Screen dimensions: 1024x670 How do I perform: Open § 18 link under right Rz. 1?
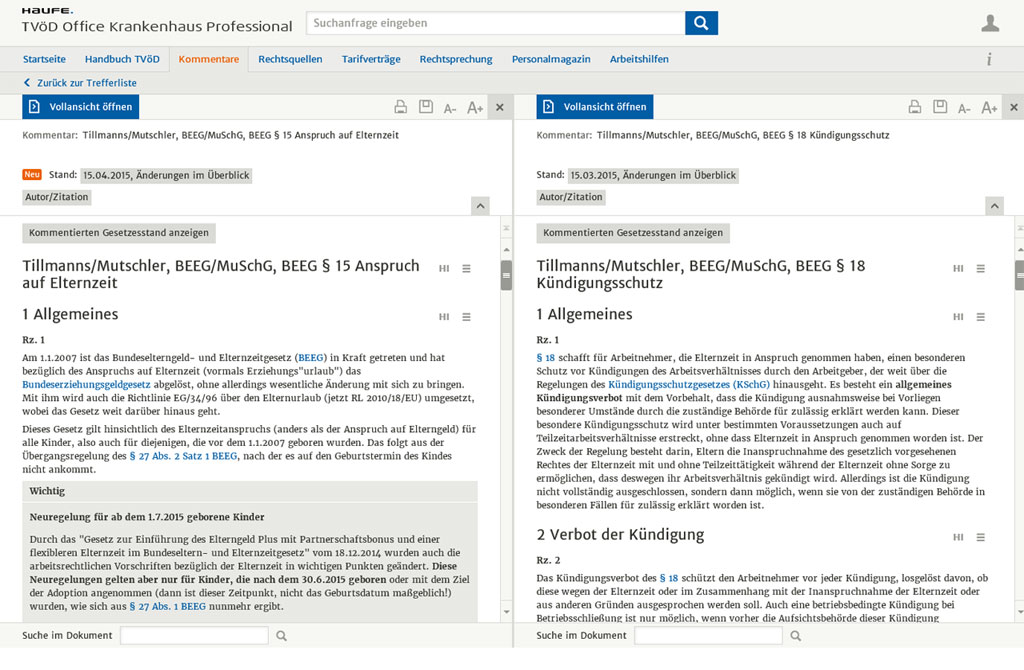(545, 358)
